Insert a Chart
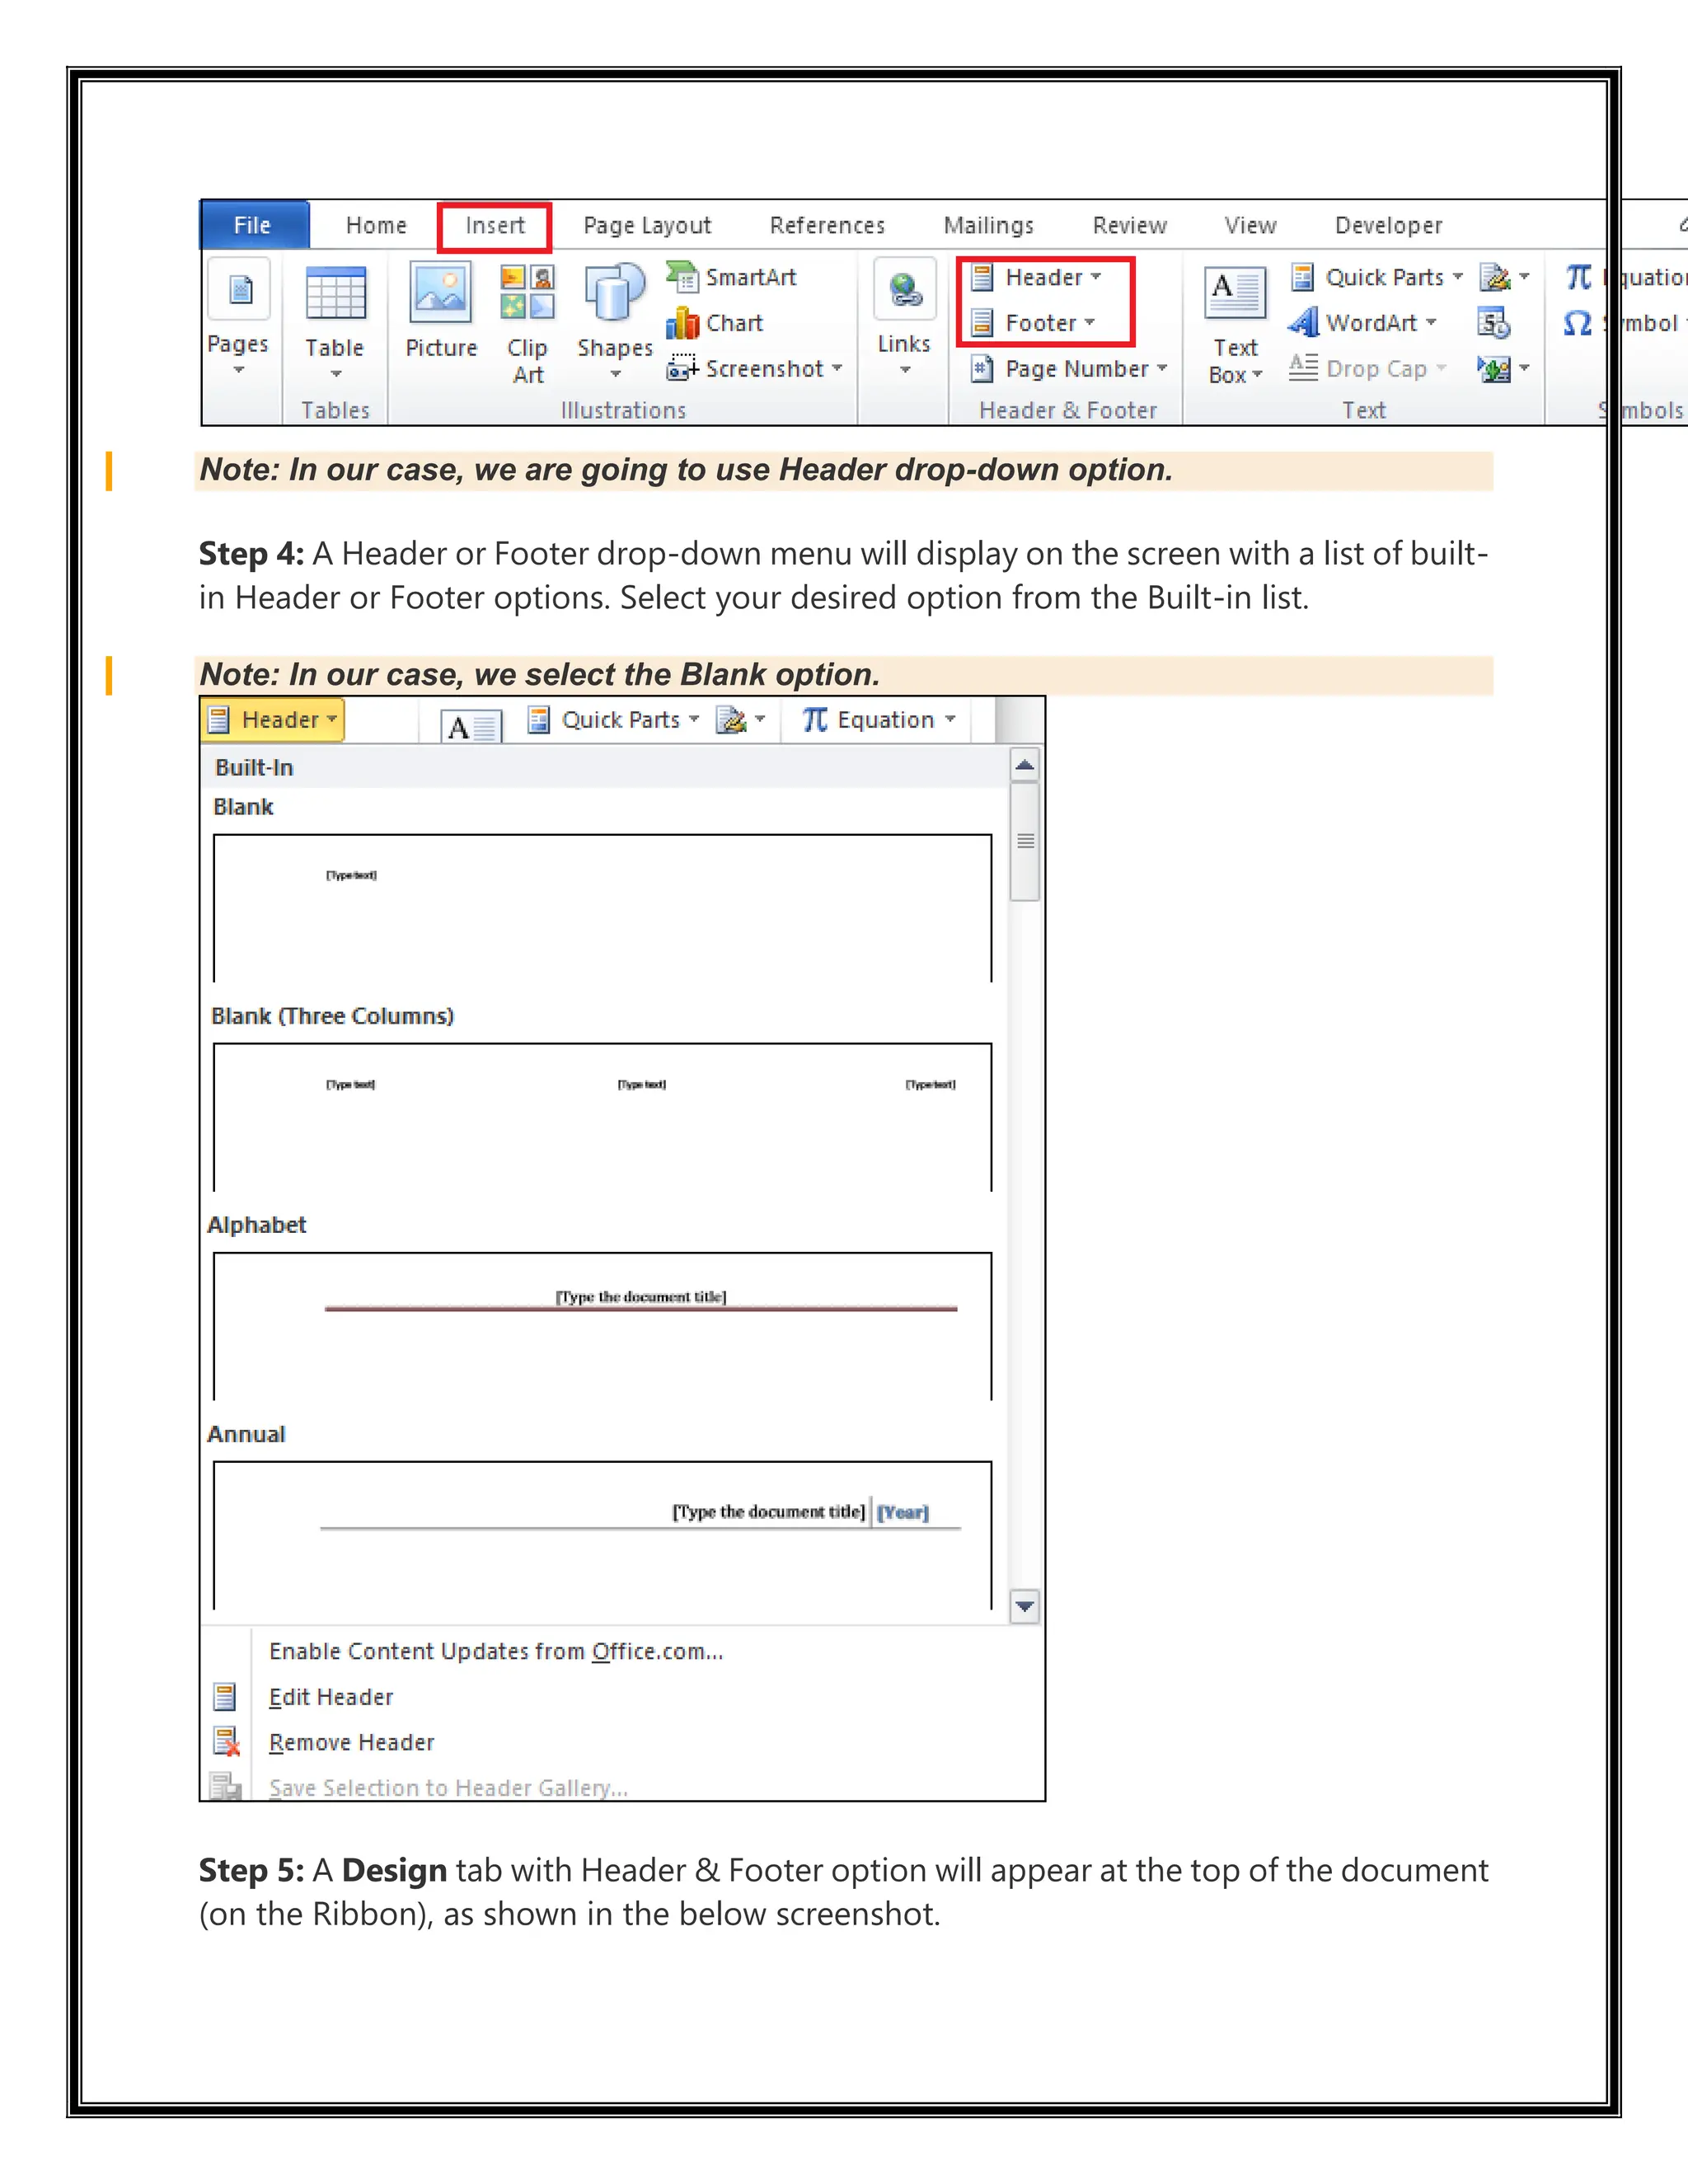Viewport: 1688px width, 2184px height. click(715, 323)
